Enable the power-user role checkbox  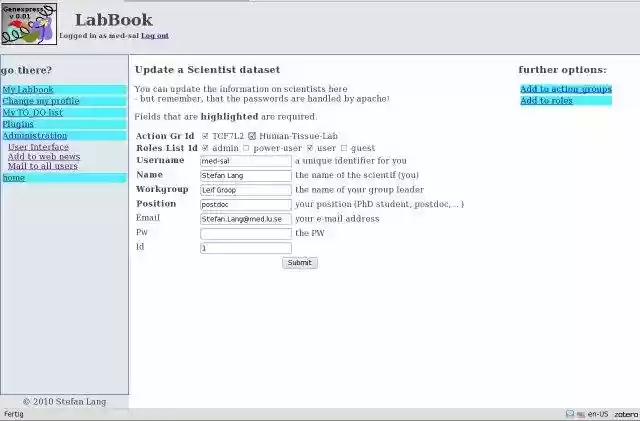coord(246,148)
